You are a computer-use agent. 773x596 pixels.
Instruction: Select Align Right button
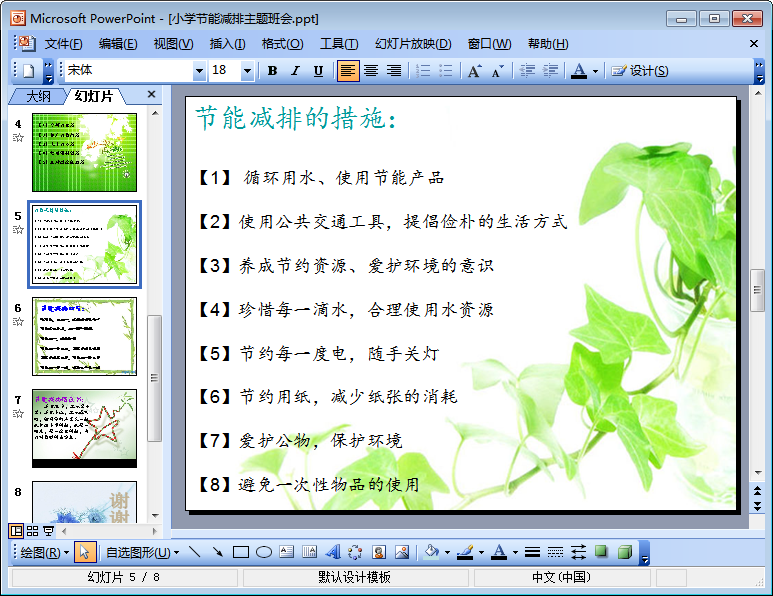click(393, 71)
